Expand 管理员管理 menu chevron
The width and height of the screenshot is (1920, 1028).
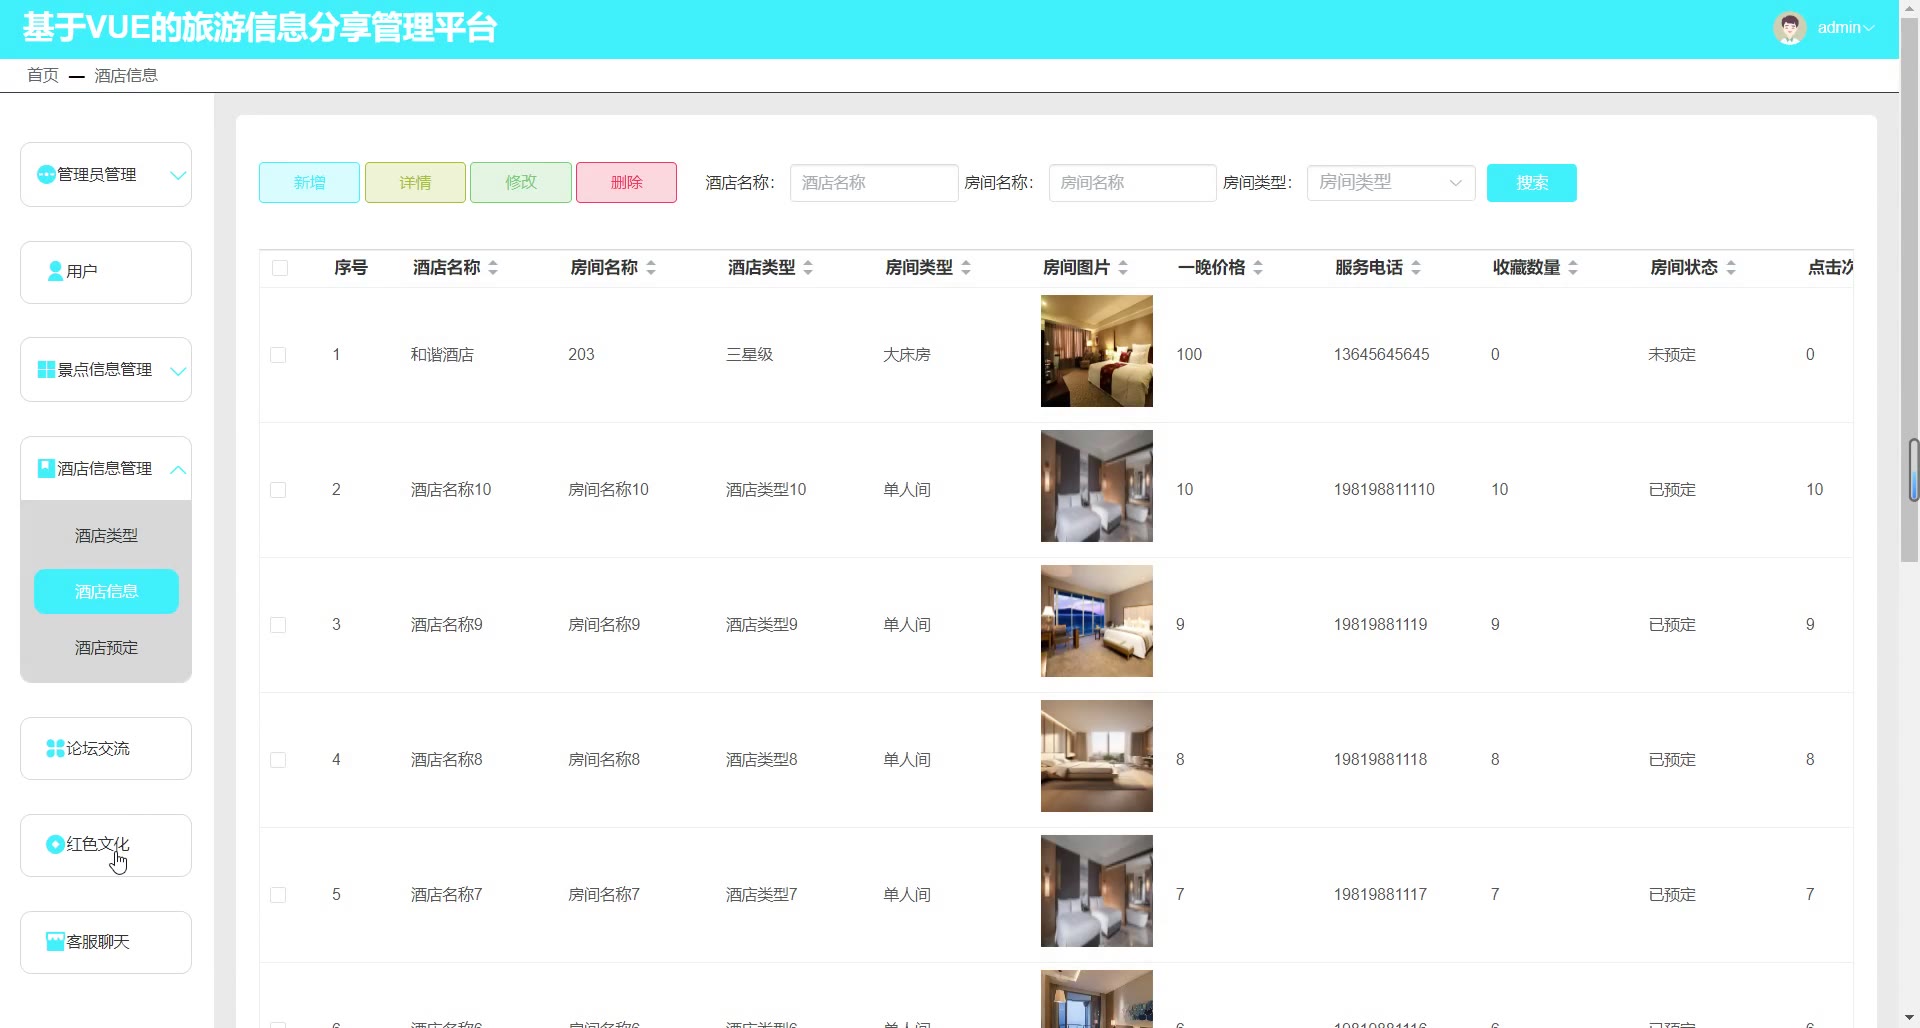[x=178, y=176]
